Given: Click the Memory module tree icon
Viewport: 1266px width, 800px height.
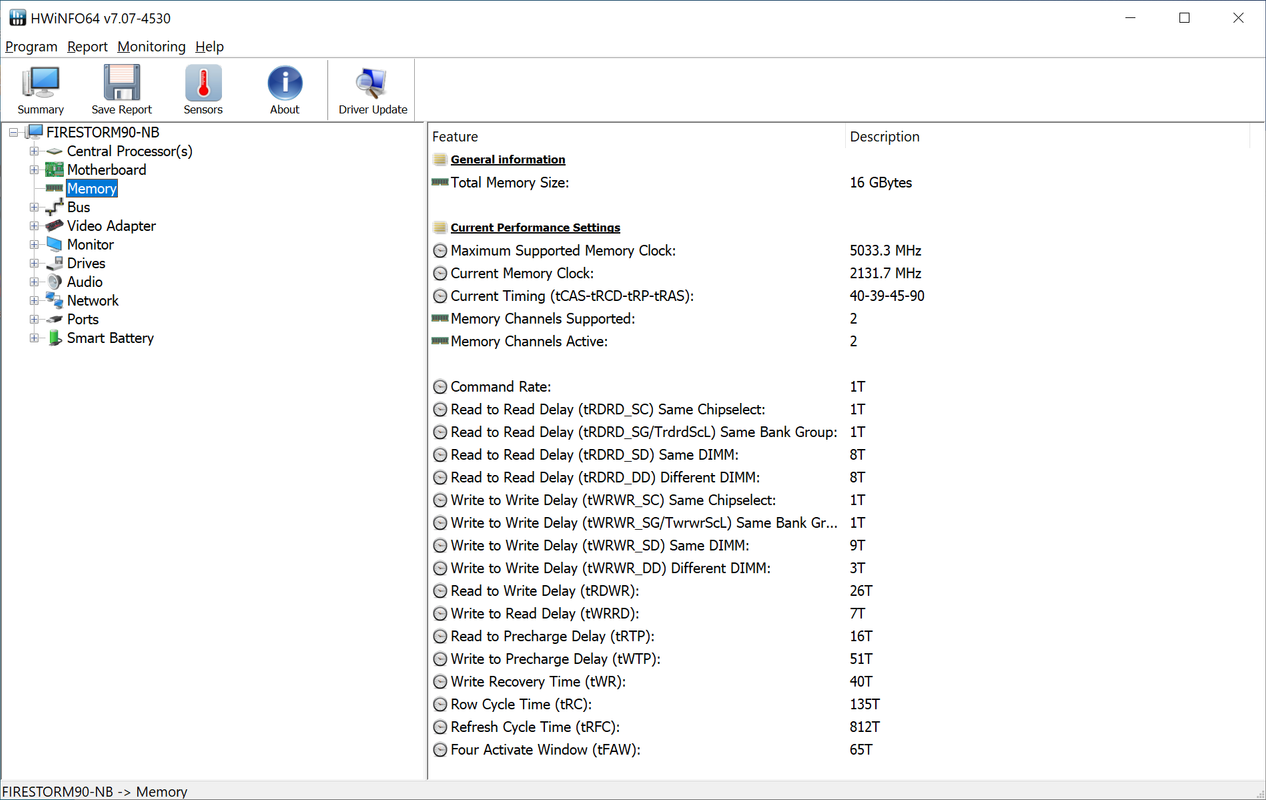Looking at the screenshot, I should click(54, 188).
